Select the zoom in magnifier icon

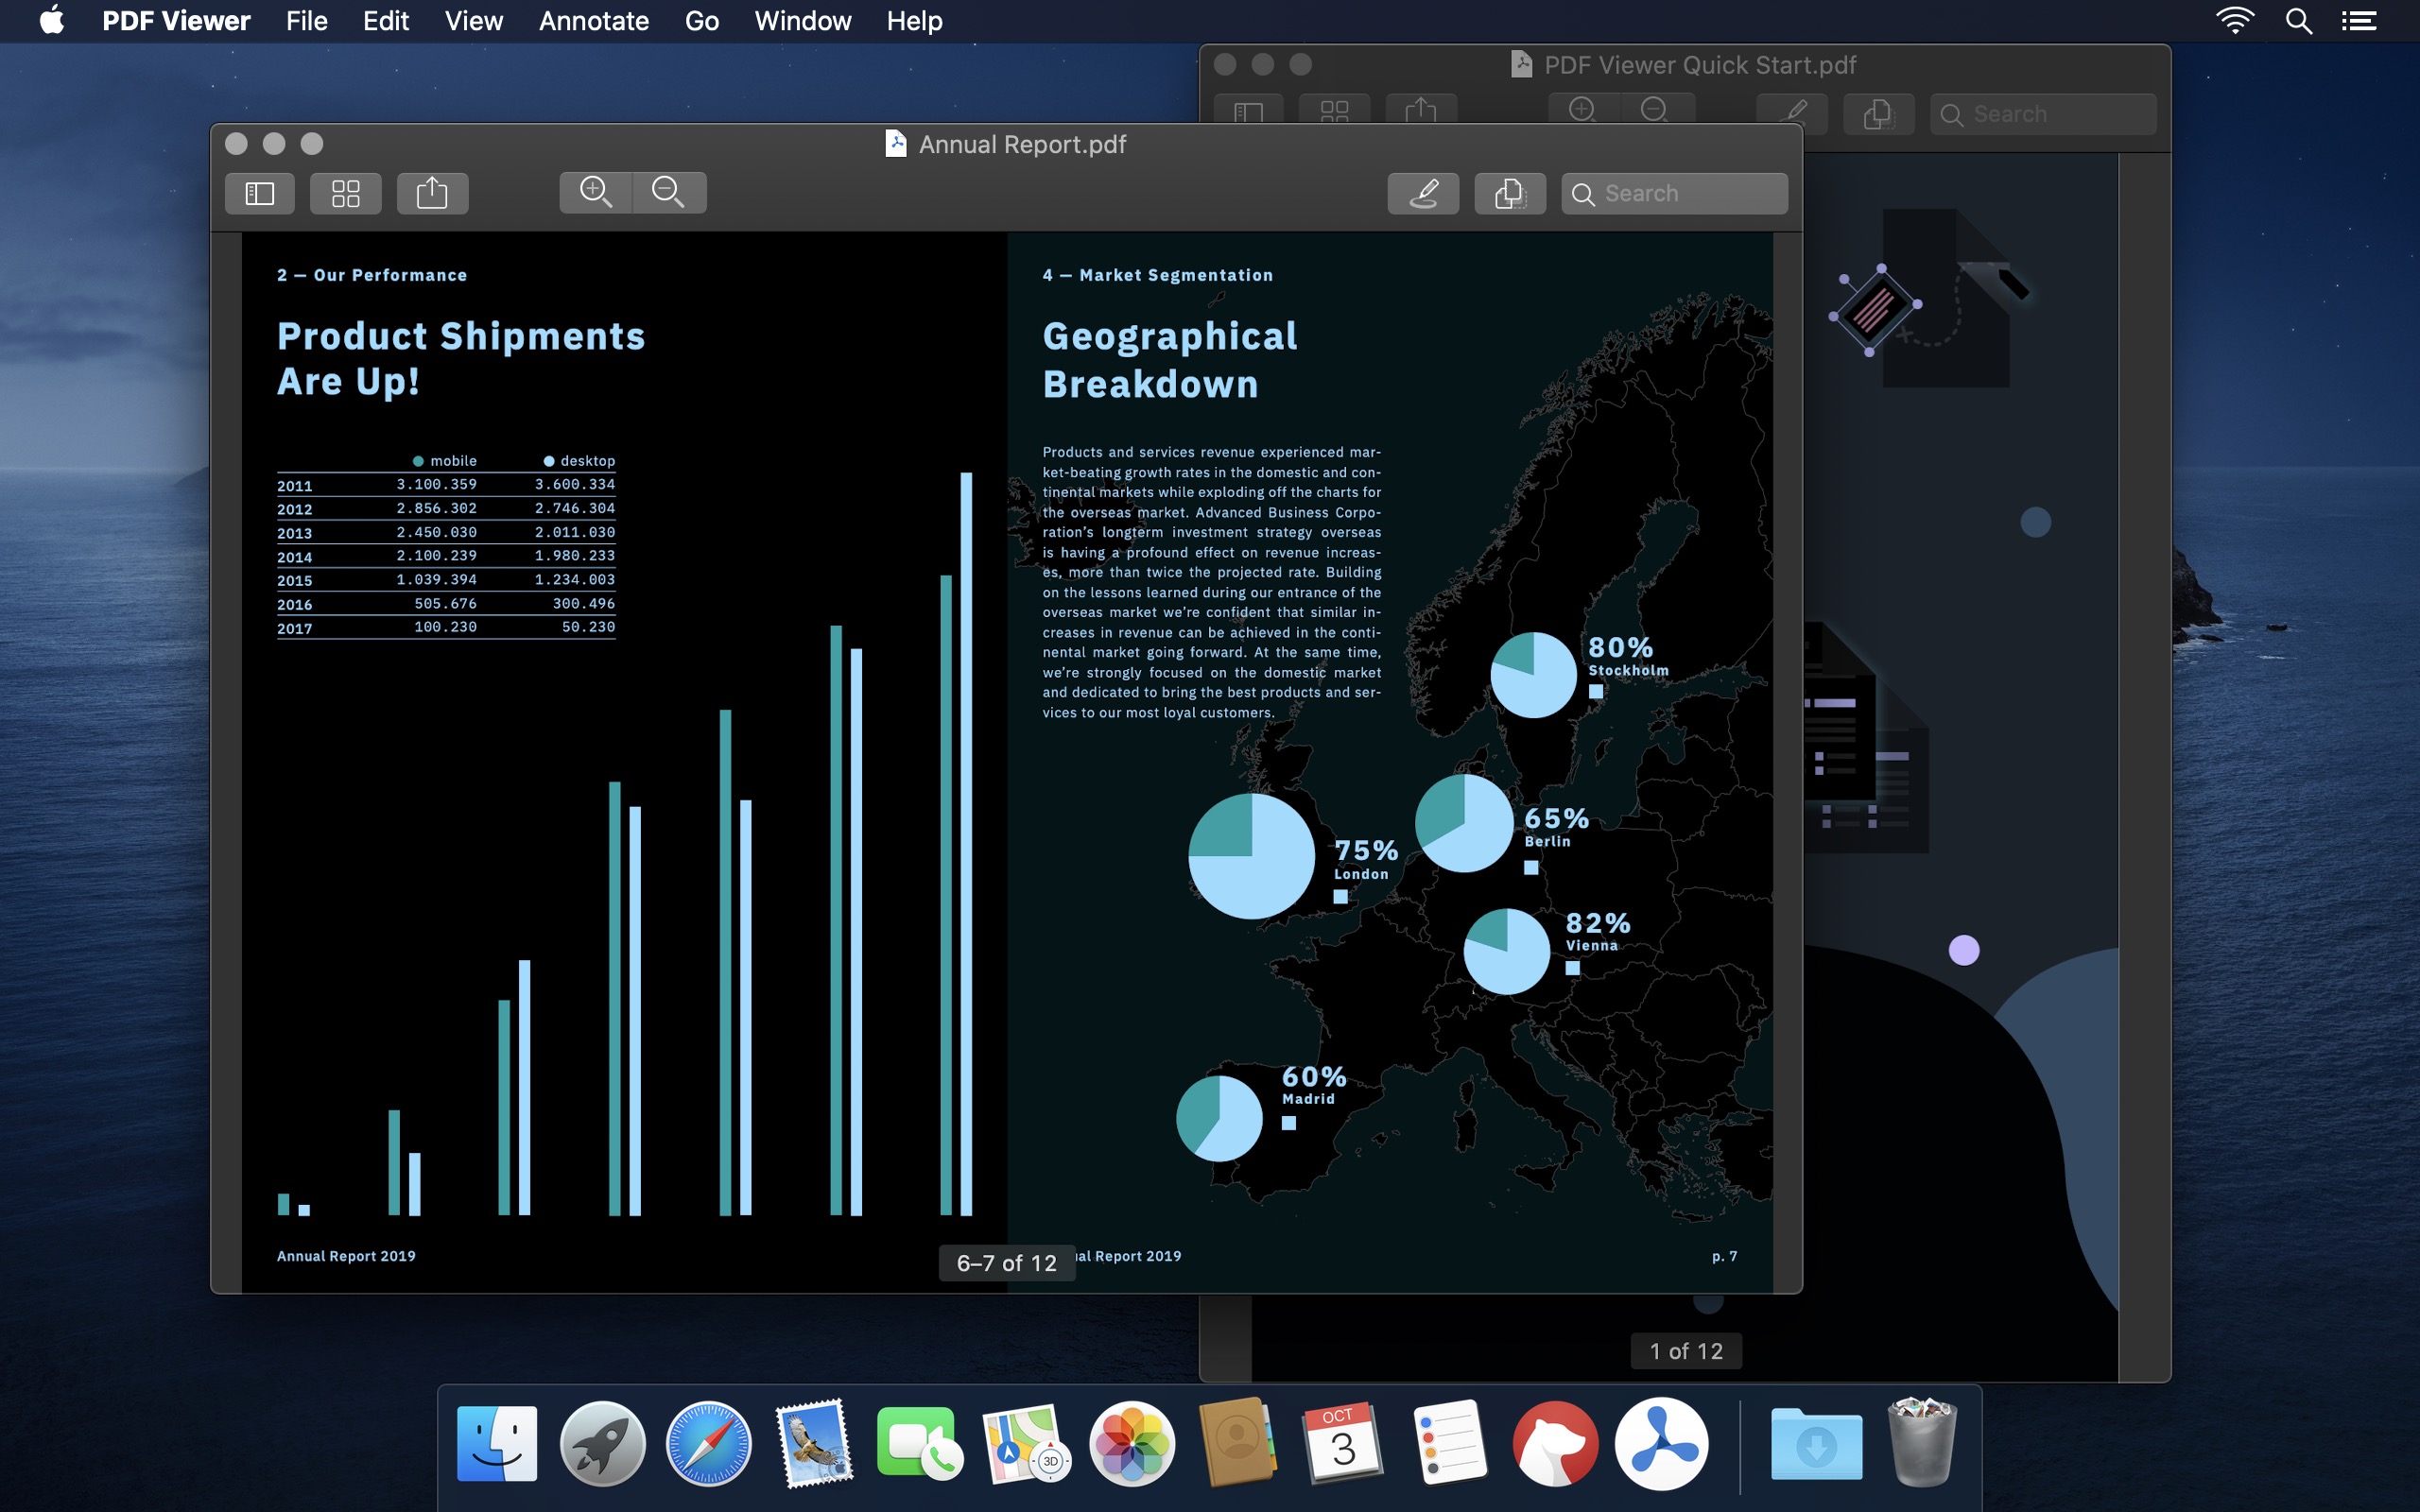596,192
